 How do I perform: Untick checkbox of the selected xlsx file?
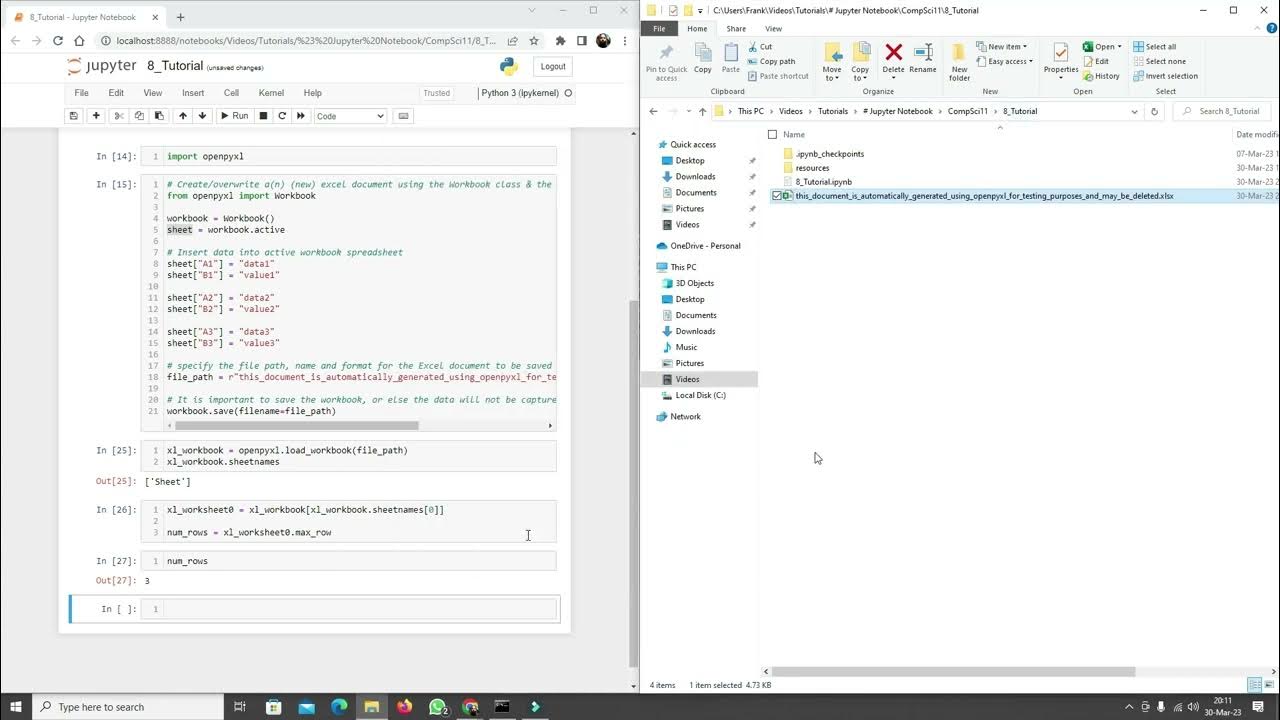point(776,196)
